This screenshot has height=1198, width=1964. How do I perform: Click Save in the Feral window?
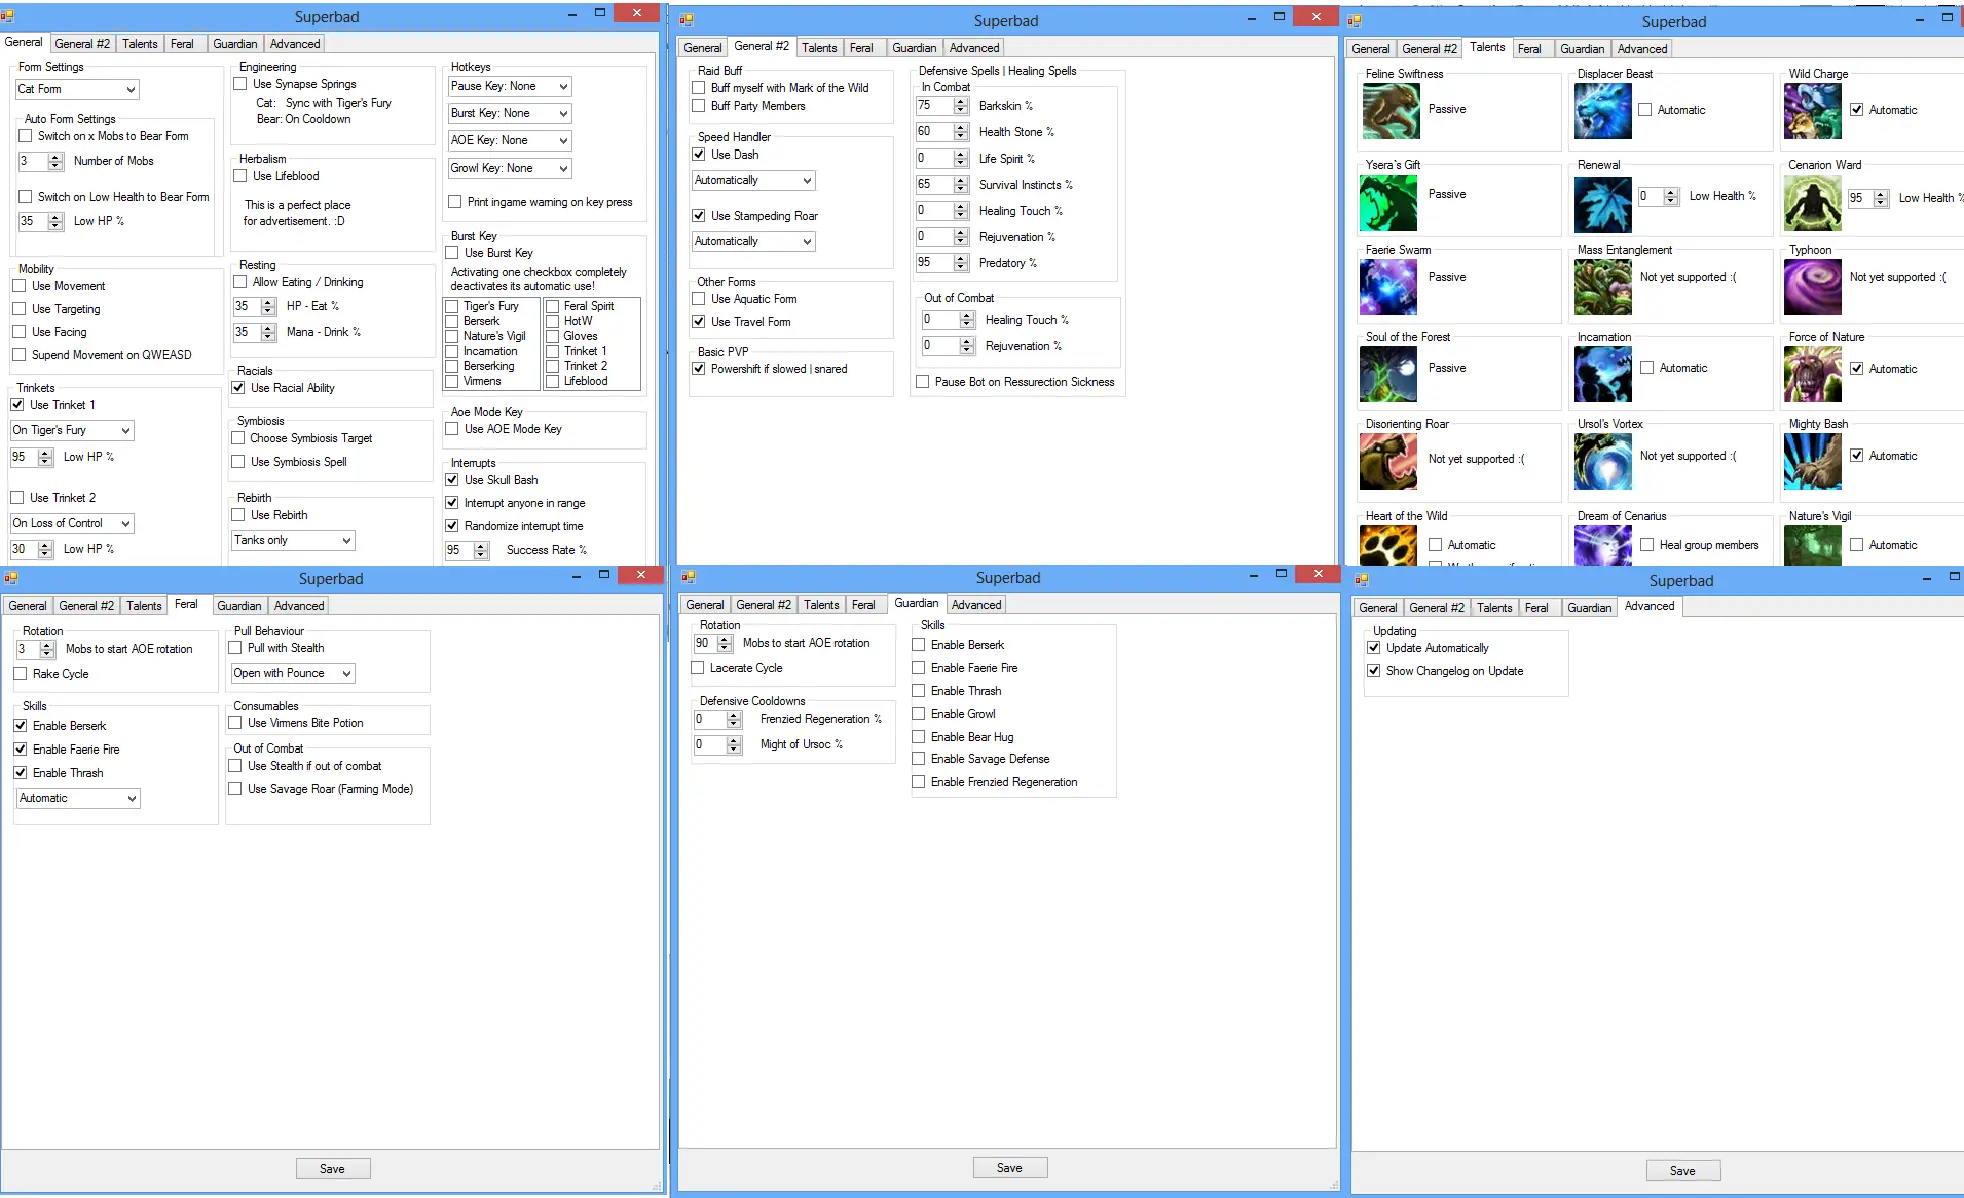332,1168
